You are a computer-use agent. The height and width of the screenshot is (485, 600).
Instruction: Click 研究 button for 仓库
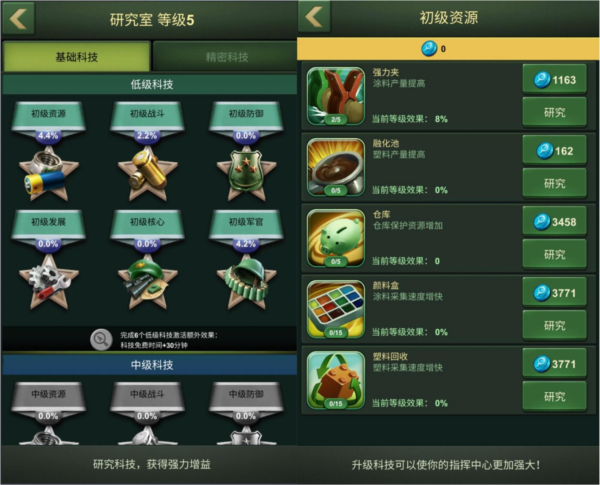[x=554, y=254]
